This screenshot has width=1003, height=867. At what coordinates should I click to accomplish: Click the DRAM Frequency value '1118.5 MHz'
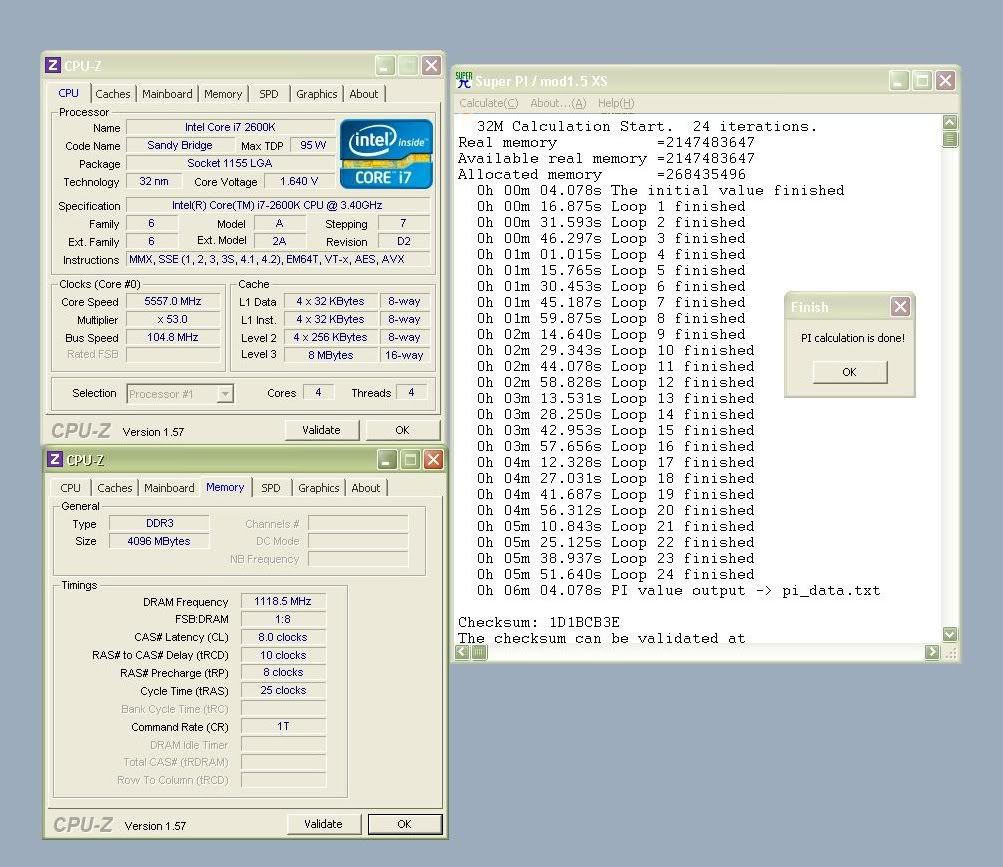click(283, 601)
